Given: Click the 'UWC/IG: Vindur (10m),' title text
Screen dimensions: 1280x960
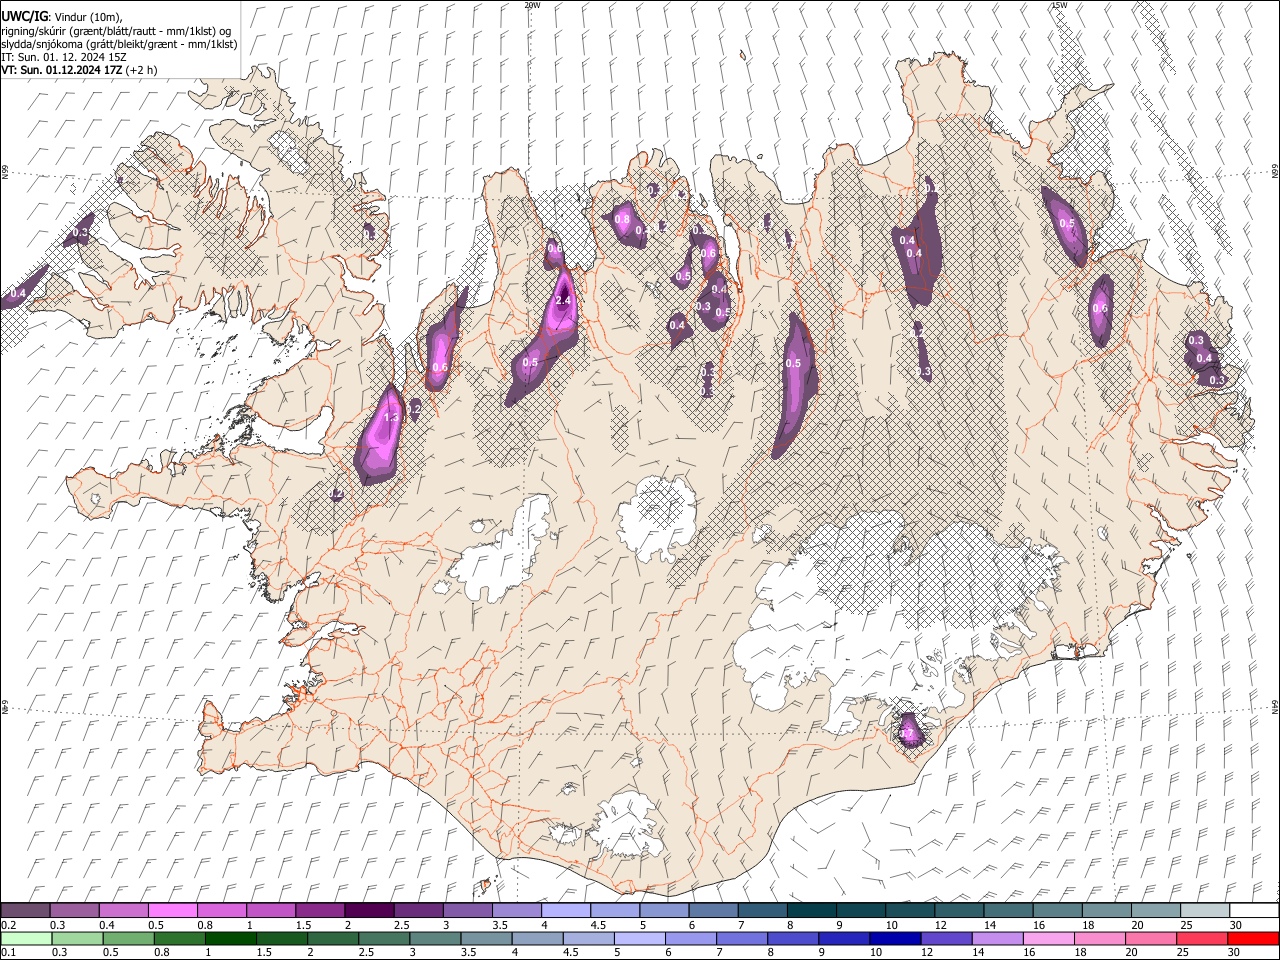Looking at the screenshot, I should (x=62, y=16).
